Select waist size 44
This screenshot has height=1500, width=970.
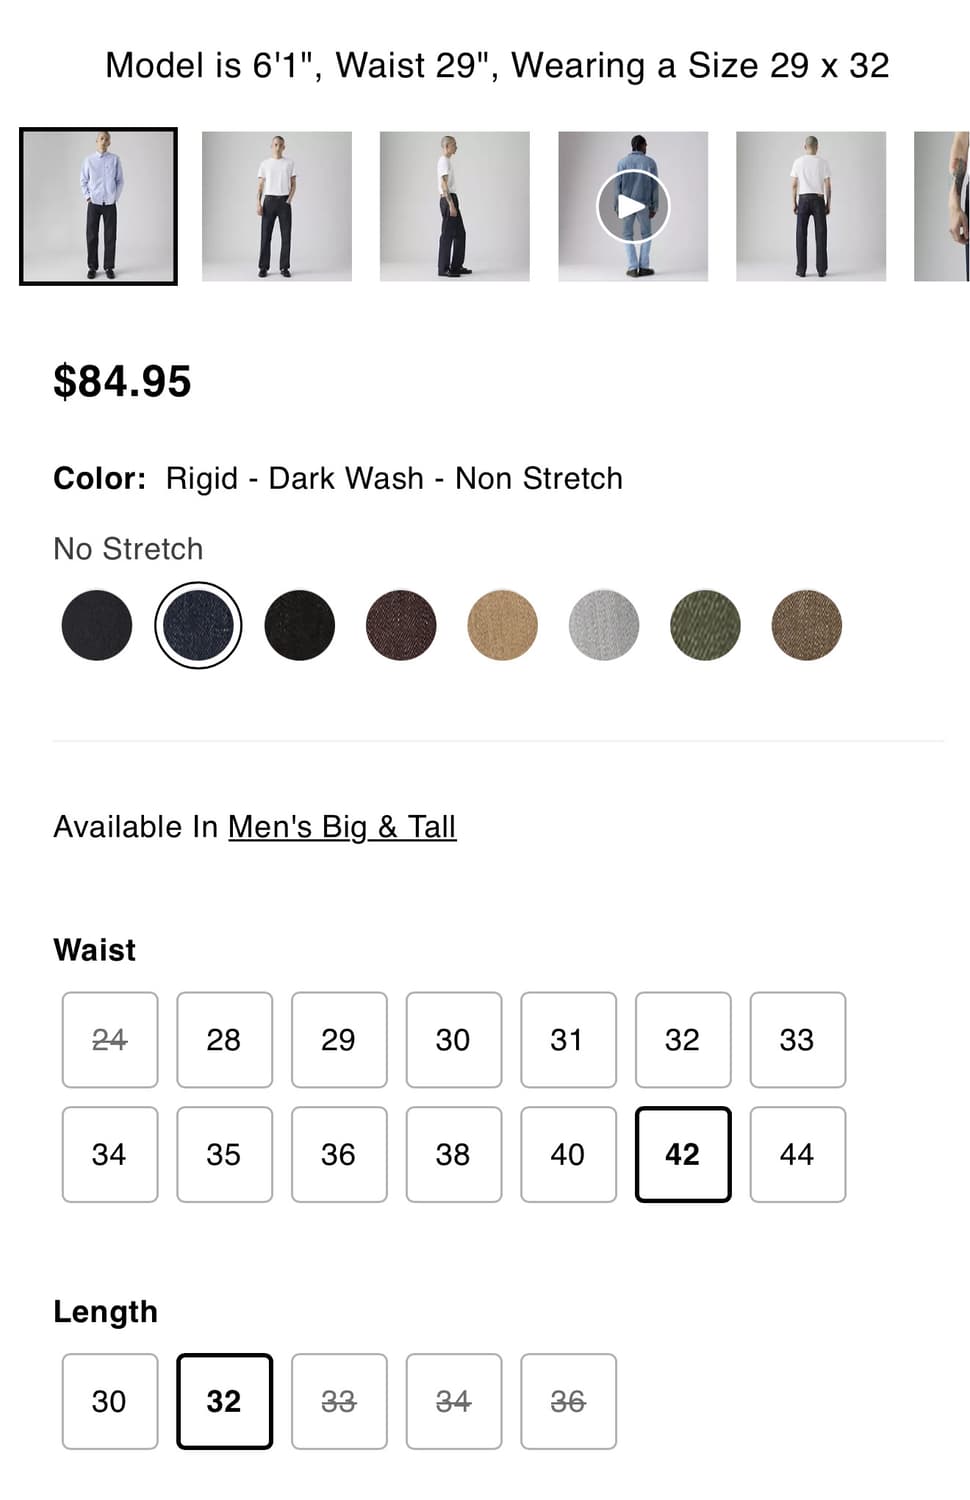click(x=797, y=1154)
